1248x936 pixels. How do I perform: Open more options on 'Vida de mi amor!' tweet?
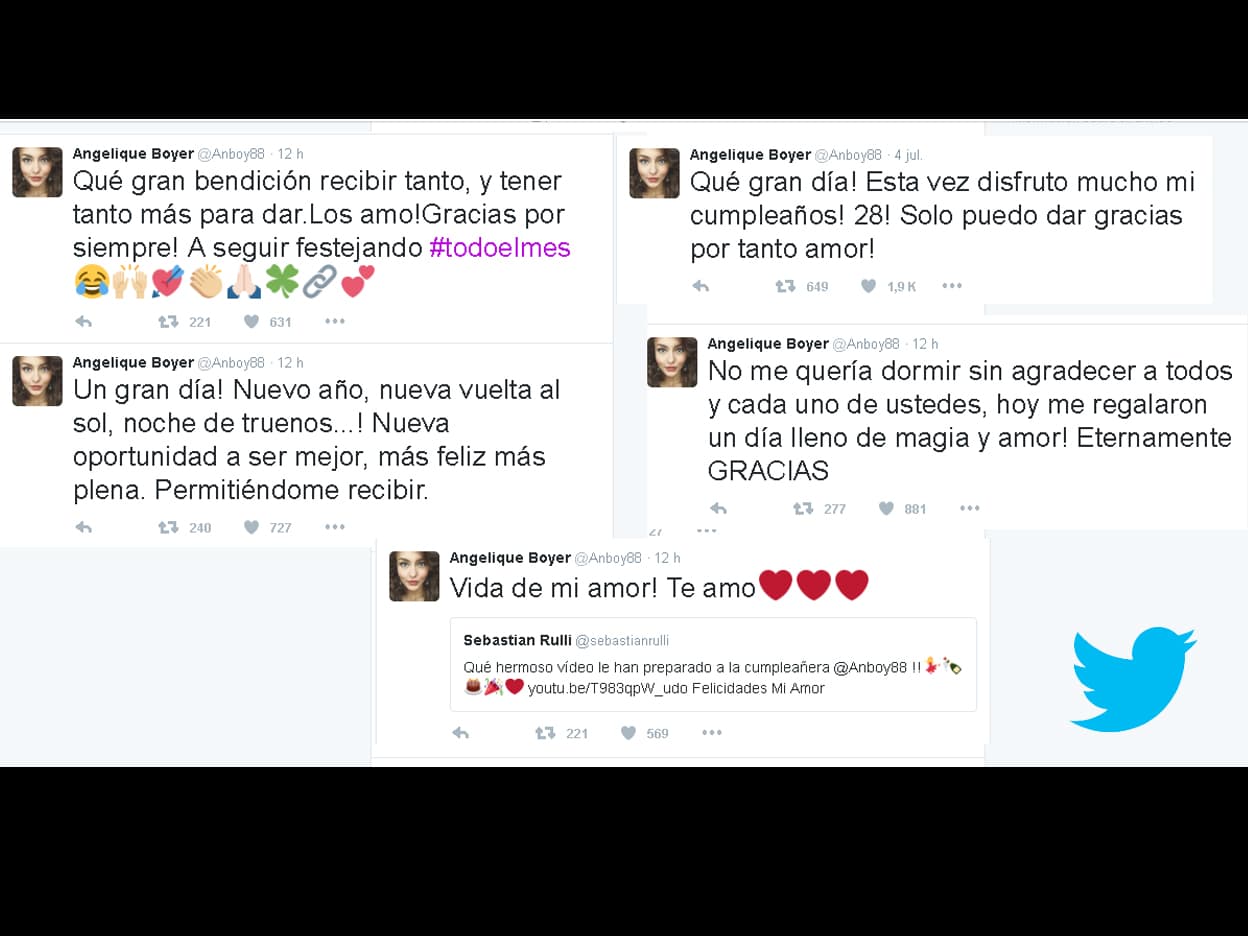click(x=712, y=733)
